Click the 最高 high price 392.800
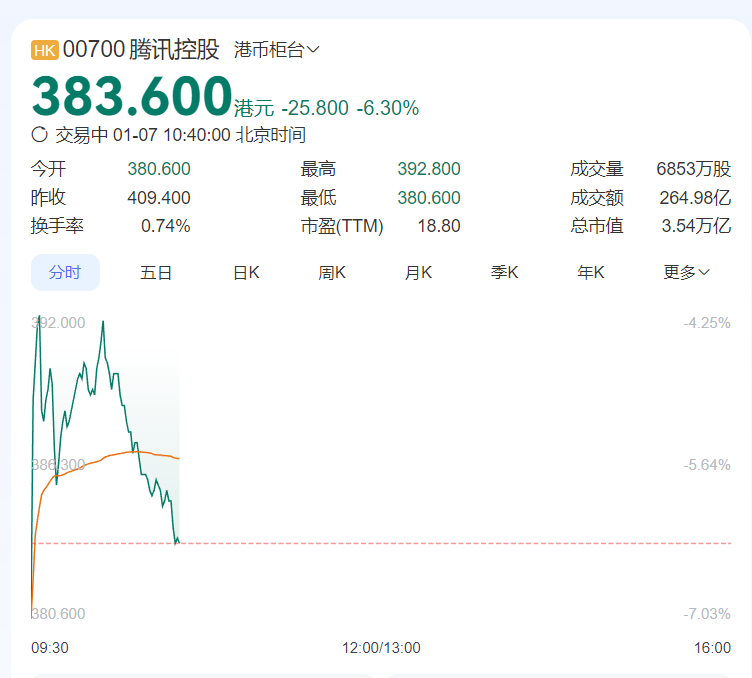Screen dimensions: 752x678 (429, 169)
